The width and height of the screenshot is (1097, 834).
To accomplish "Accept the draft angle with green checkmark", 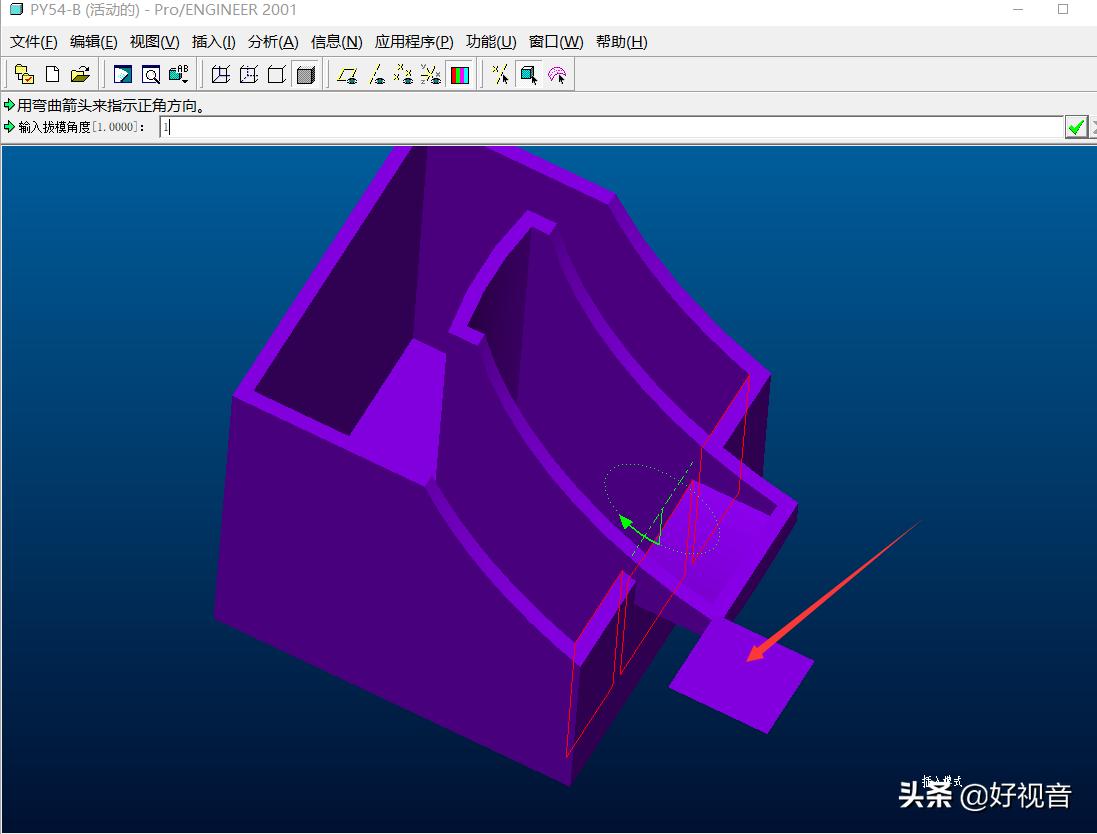I will point(1076,127).
